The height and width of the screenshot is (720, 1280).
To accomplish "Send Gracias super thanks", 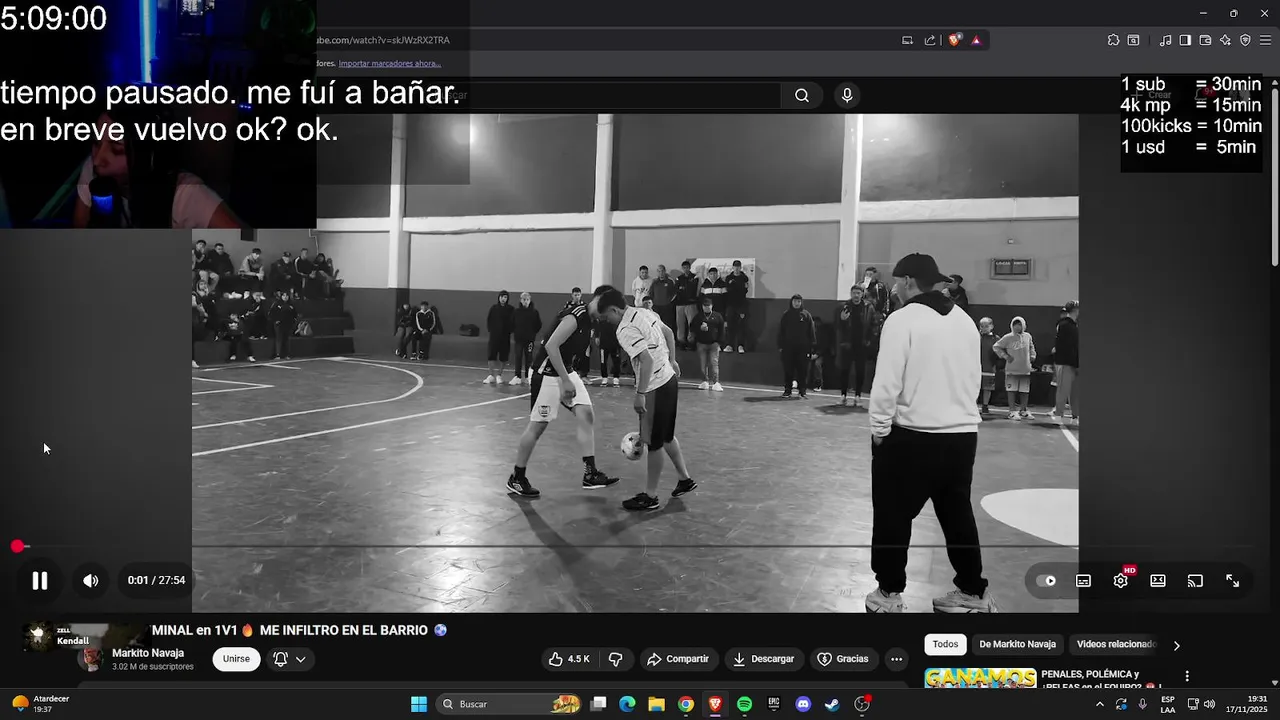I will pos(843,659).
